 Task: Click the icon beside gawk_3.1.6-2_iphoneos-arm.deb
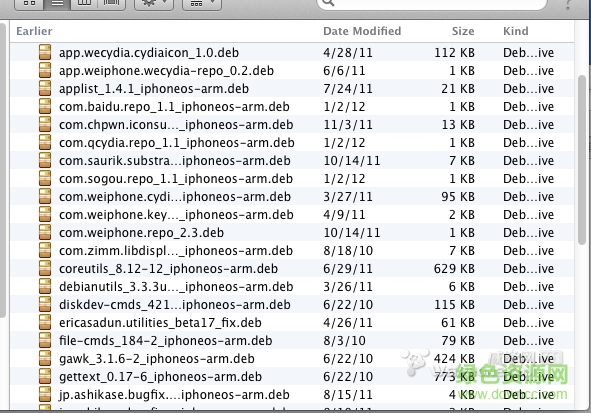[x=45, y=359]
